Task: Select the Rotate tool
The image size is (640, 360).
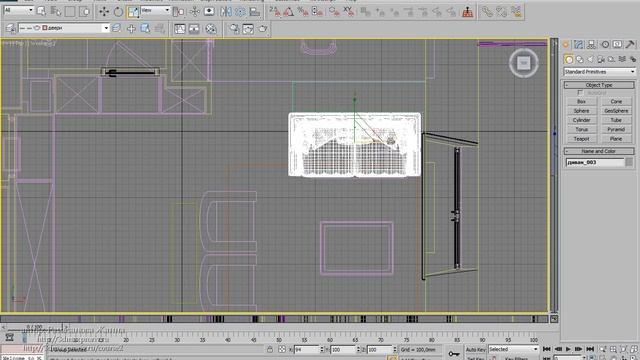Action: (x=118, y=12)
